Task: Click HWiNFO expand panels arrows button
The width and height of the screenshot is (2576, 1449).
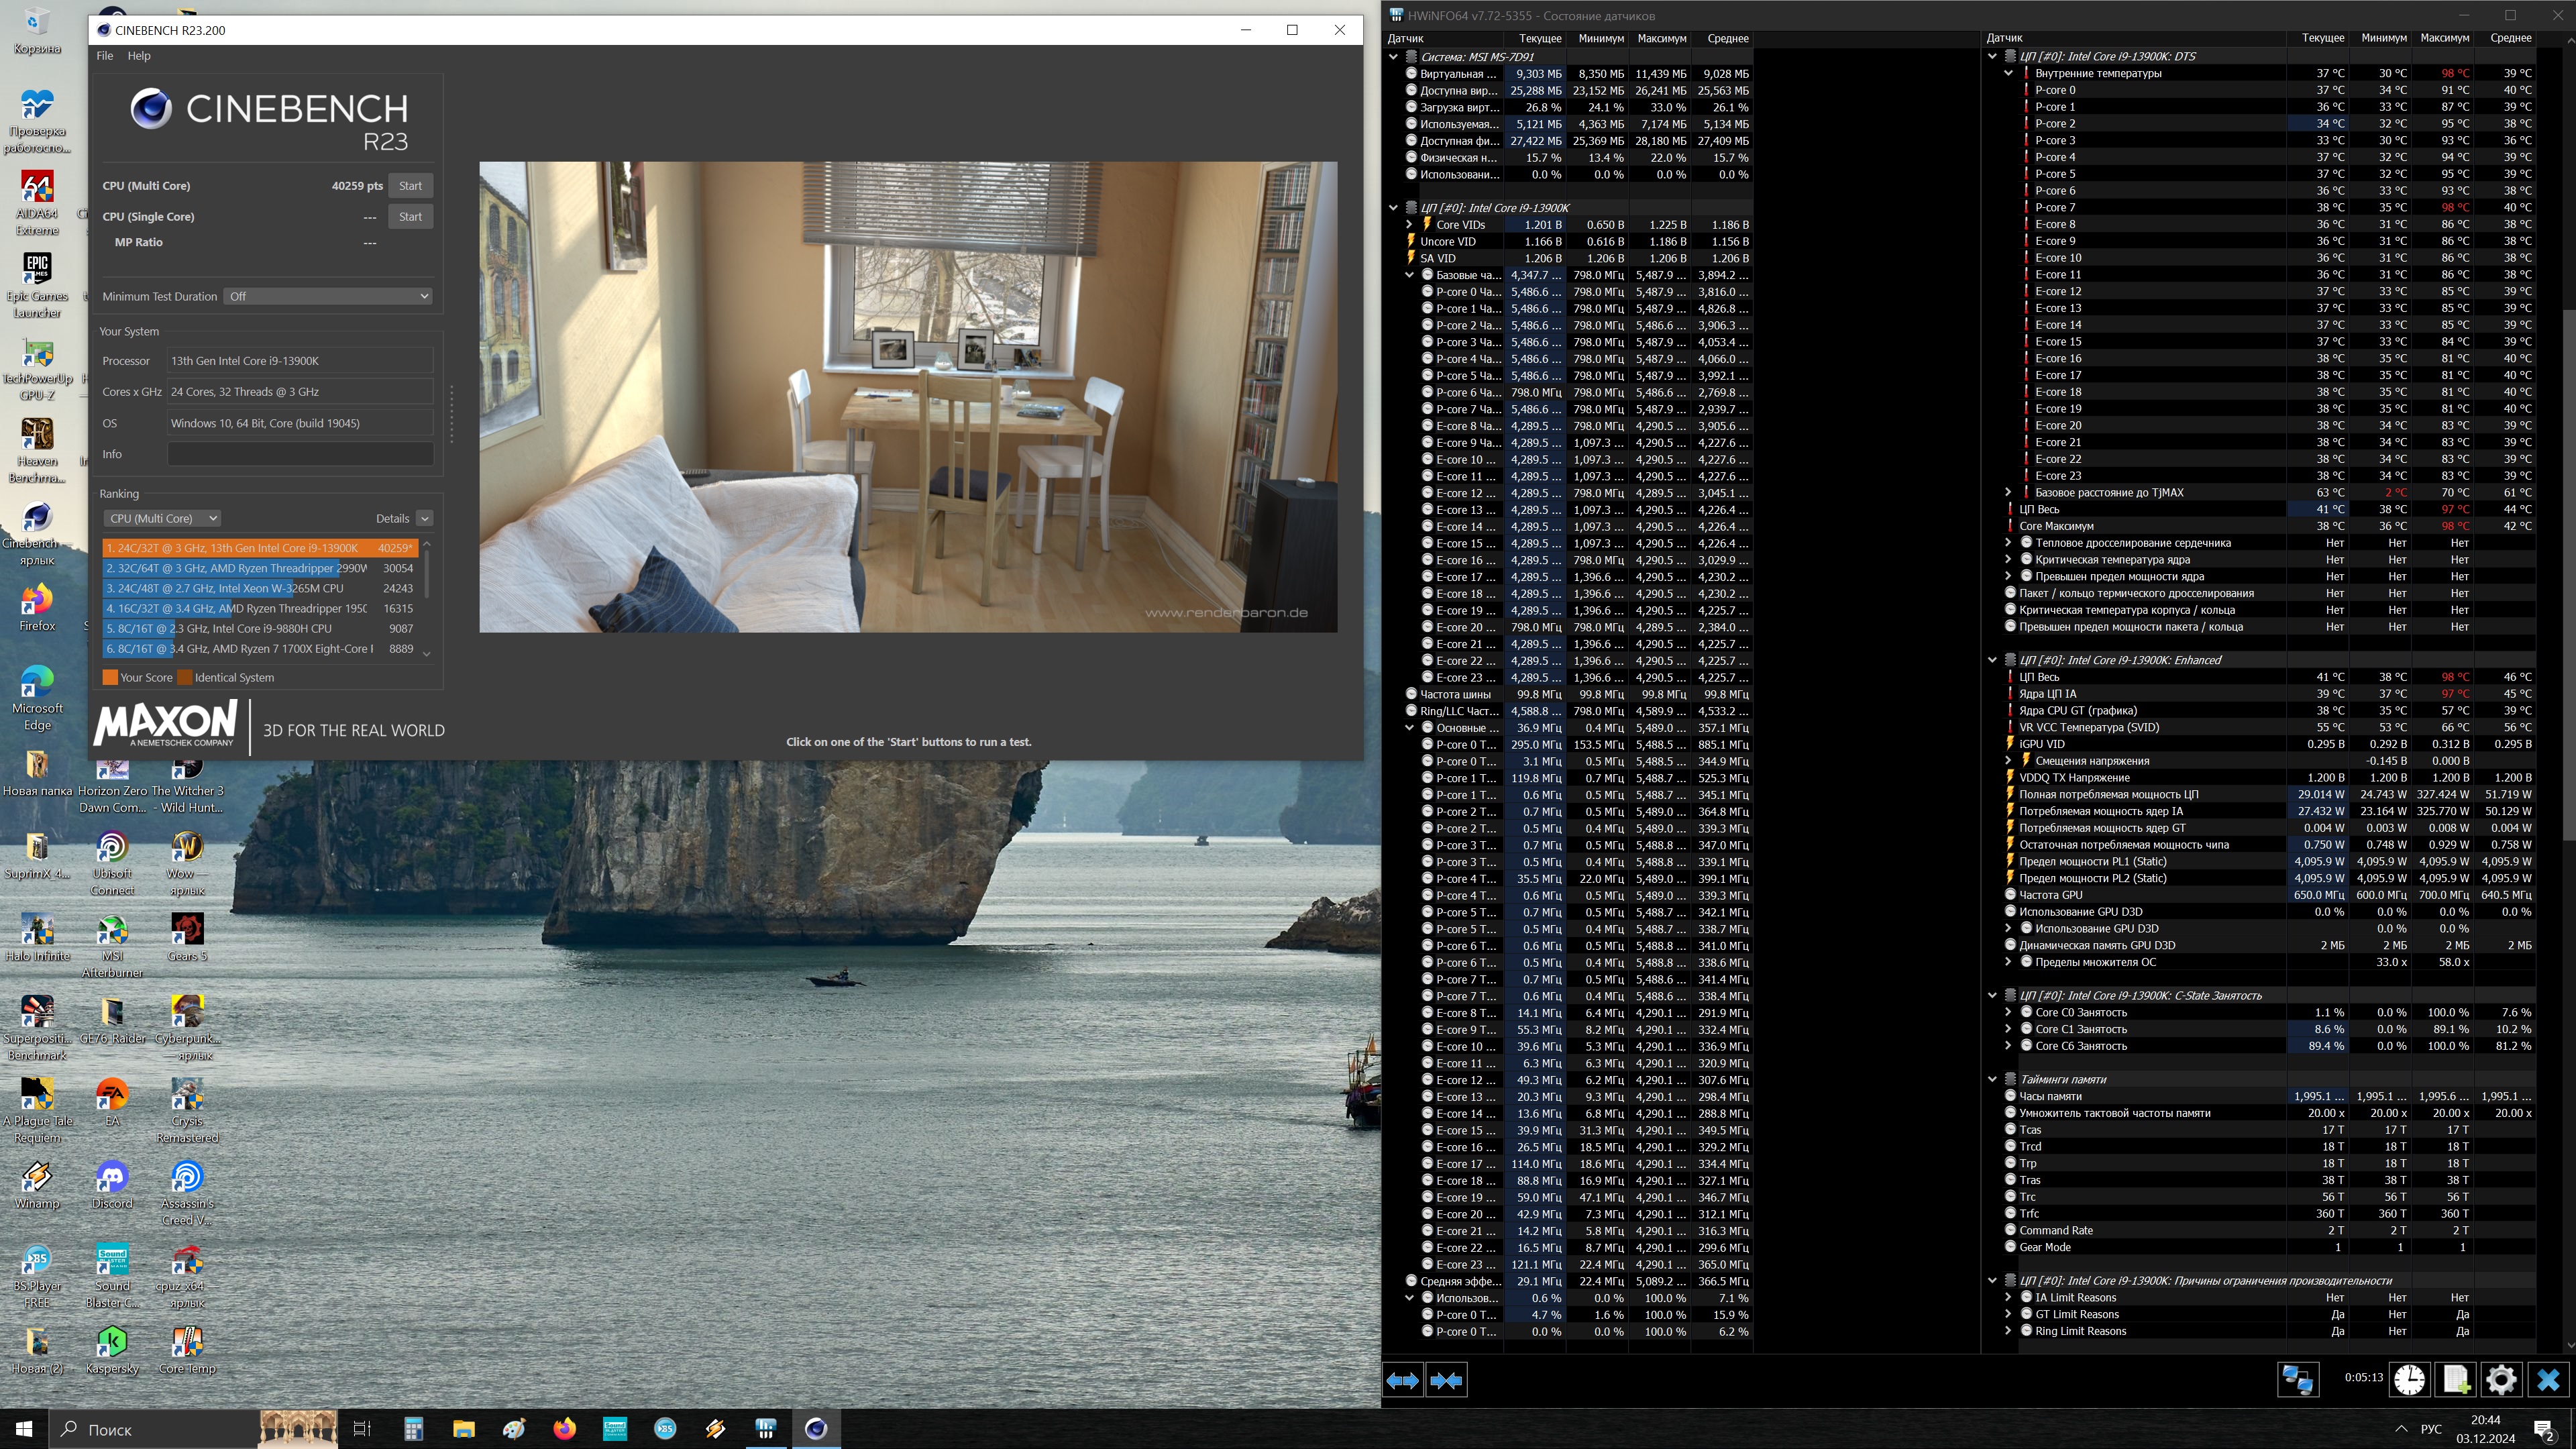Action: [x=1402, y=1380]
